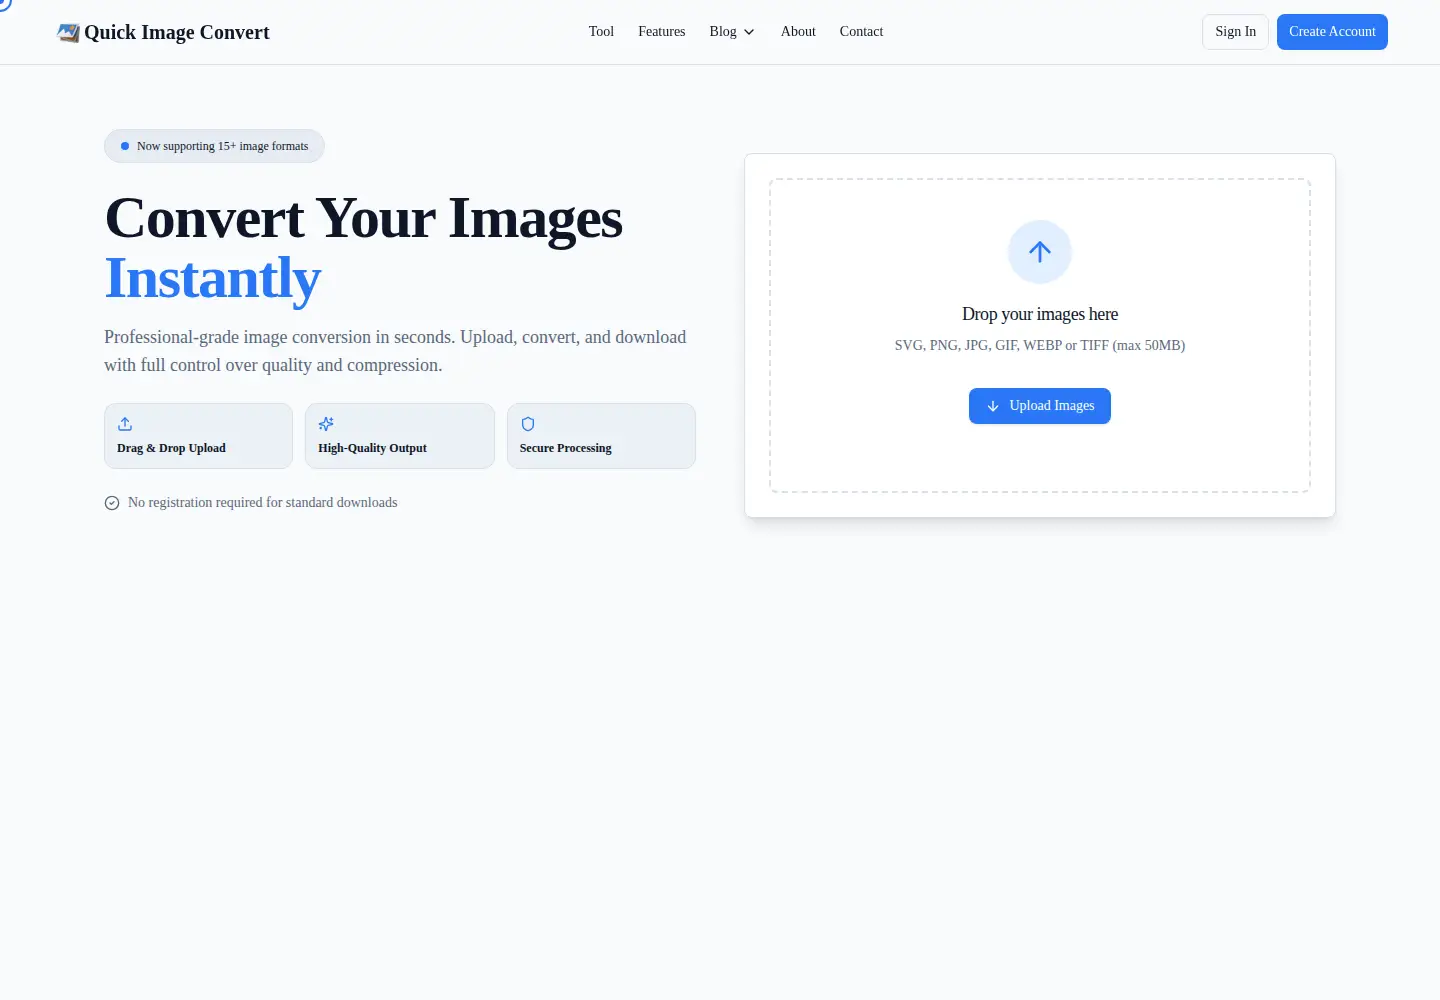Click the Drag & Drop Upload tray icon
The height and width of the screenshot is (1000, 1440).
[x=125, y=424]
